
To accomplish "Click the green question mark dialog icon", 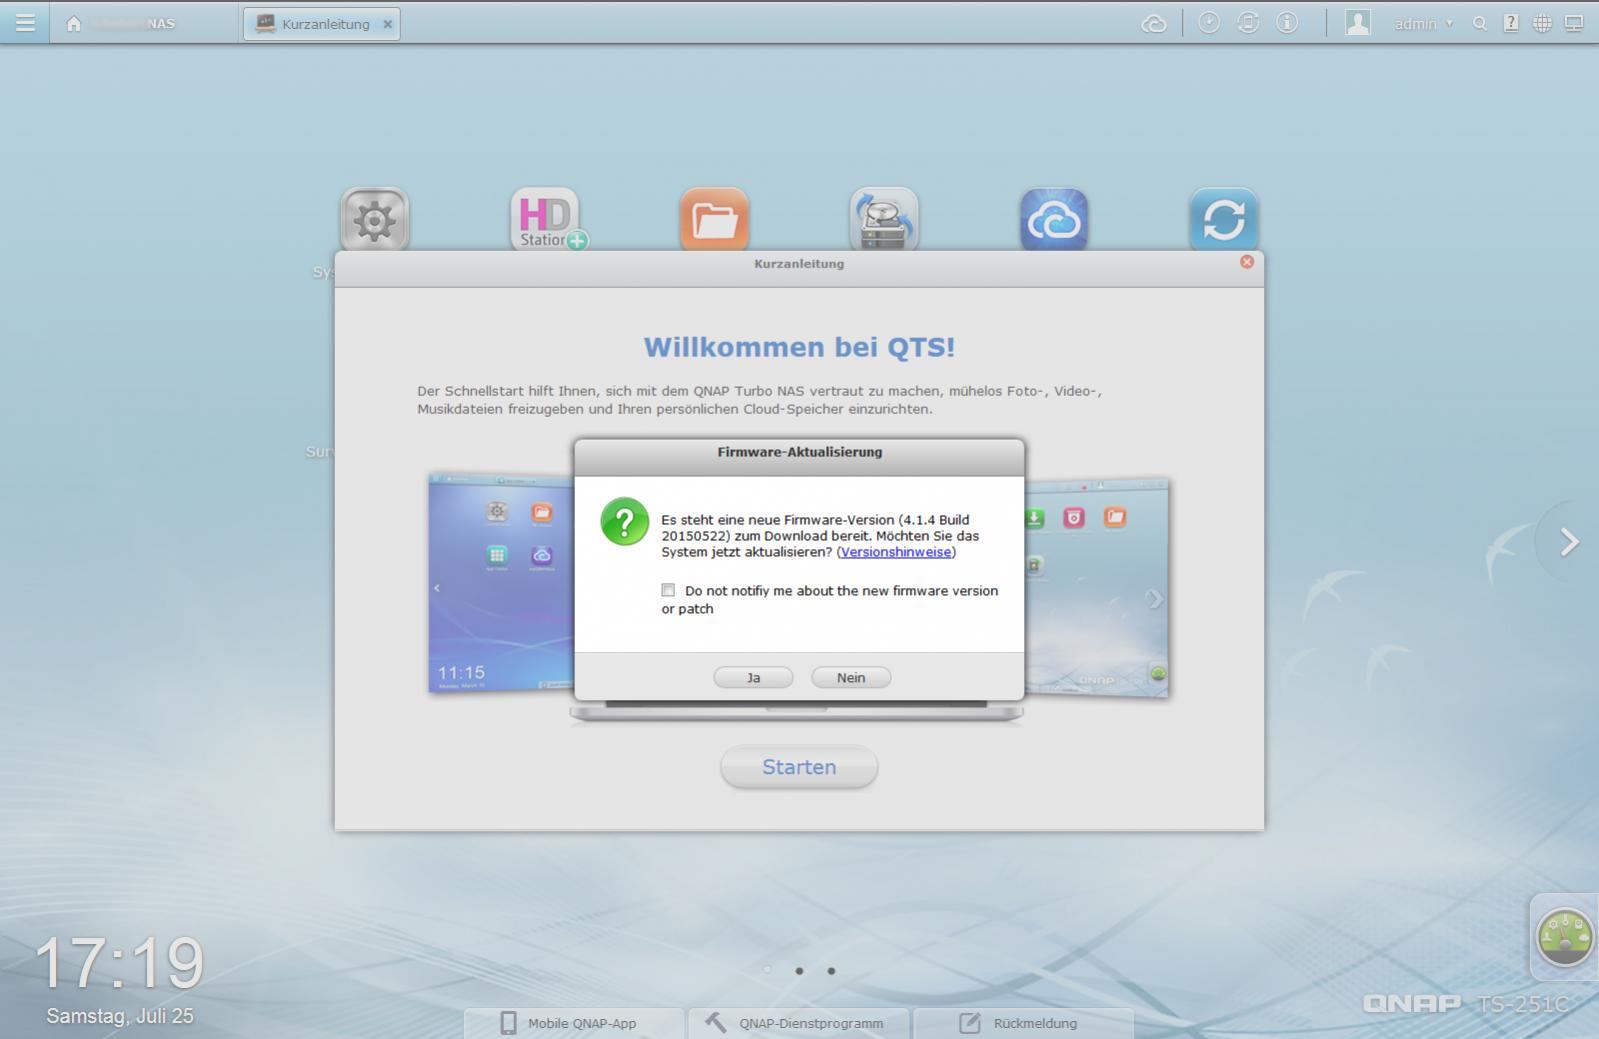I will point(625,522).
